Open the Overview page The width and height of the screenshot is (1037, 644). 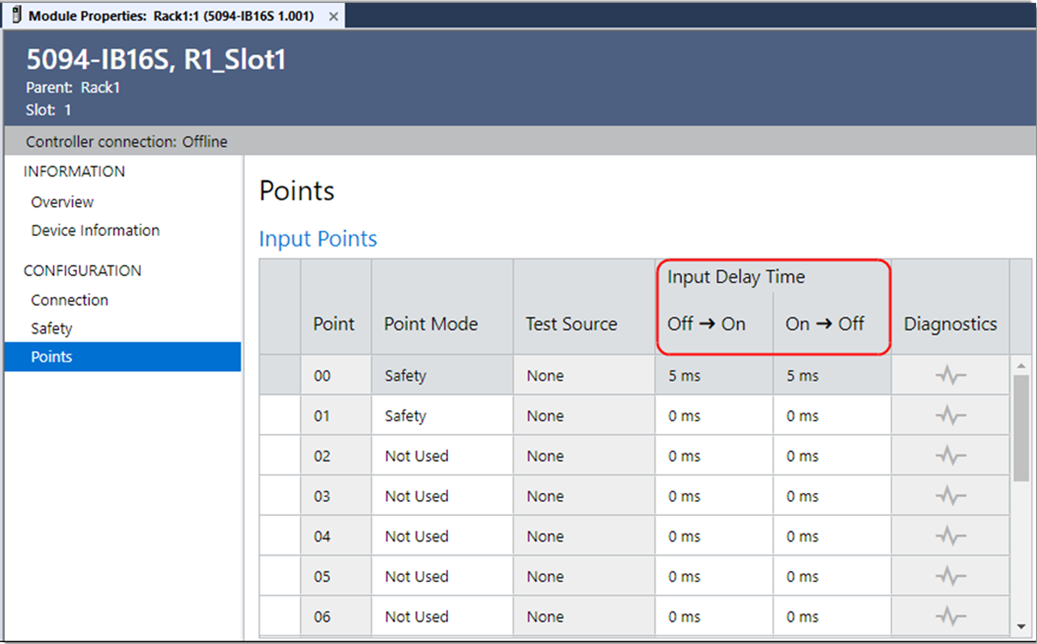(62, 202)
